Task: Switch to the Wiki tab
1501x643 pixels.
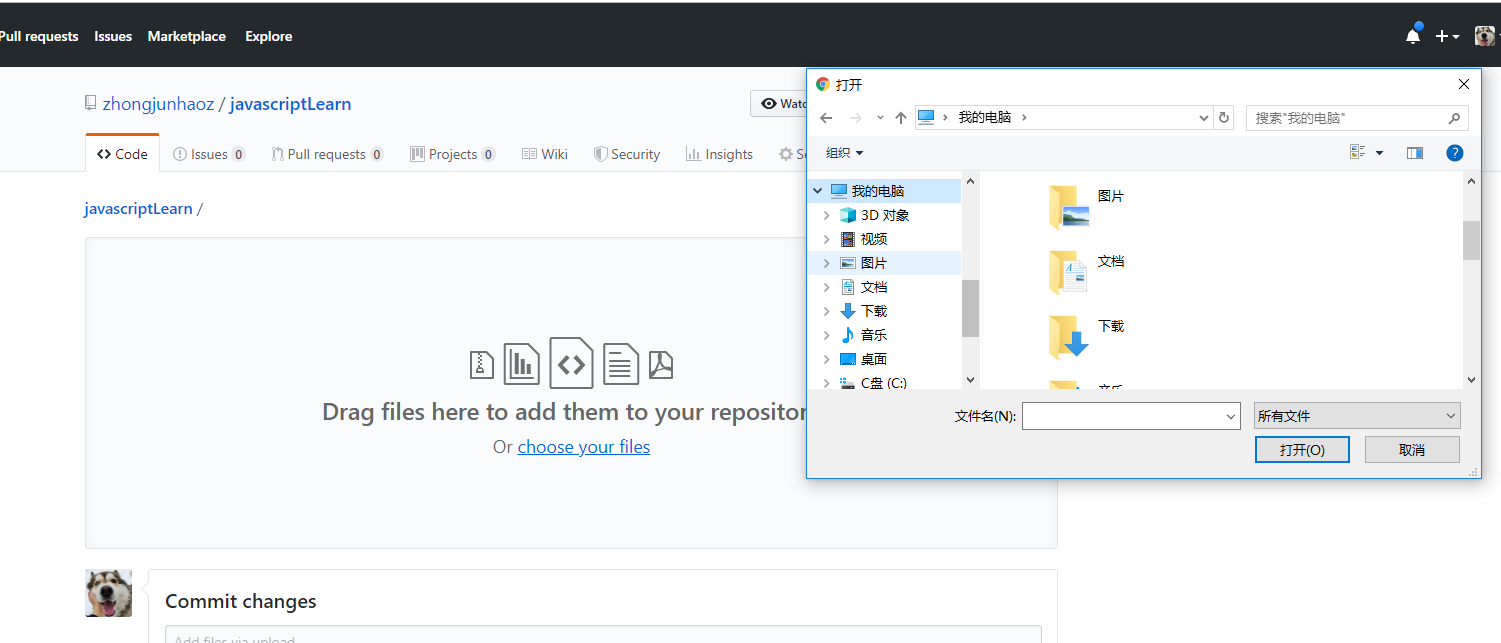Action: pos(545,154)
